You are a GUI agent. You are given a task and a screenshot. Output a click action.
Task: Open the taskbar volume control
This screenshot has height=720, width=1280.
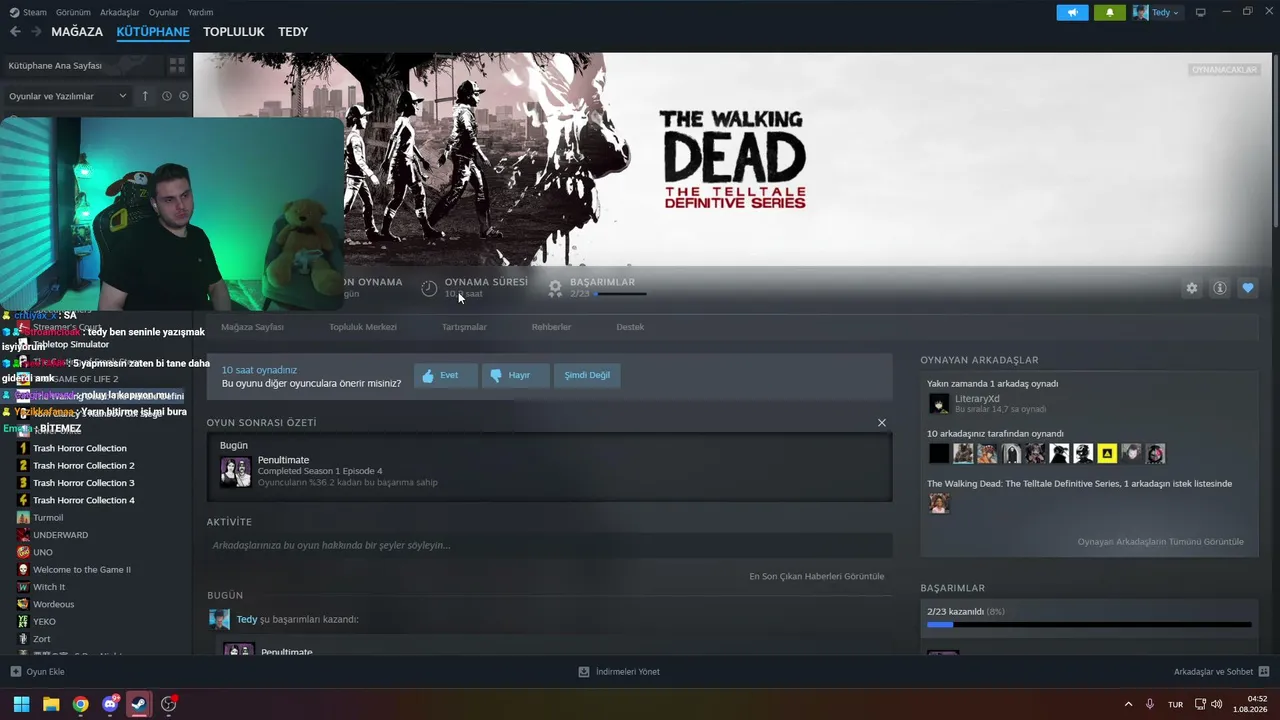[1217, 704]
